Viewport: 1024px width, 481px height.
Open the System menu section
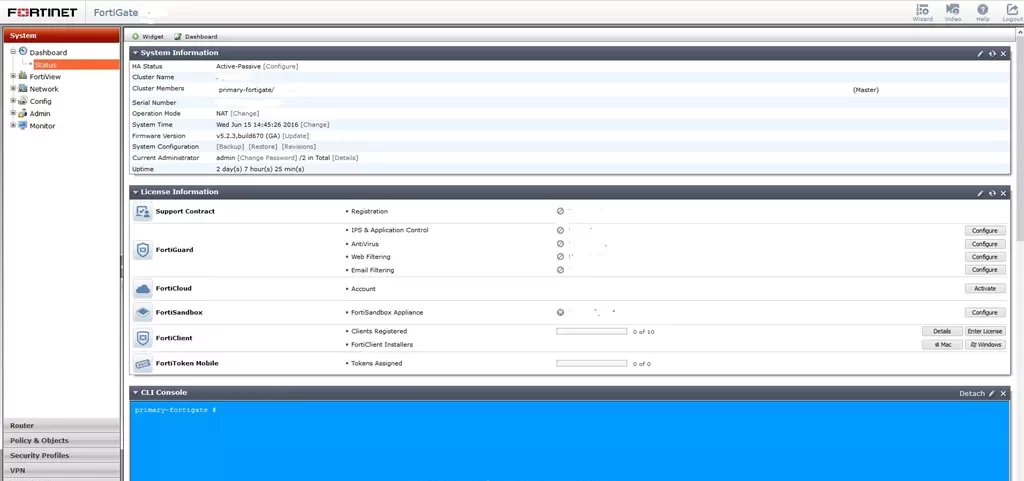tap(61, 36)
